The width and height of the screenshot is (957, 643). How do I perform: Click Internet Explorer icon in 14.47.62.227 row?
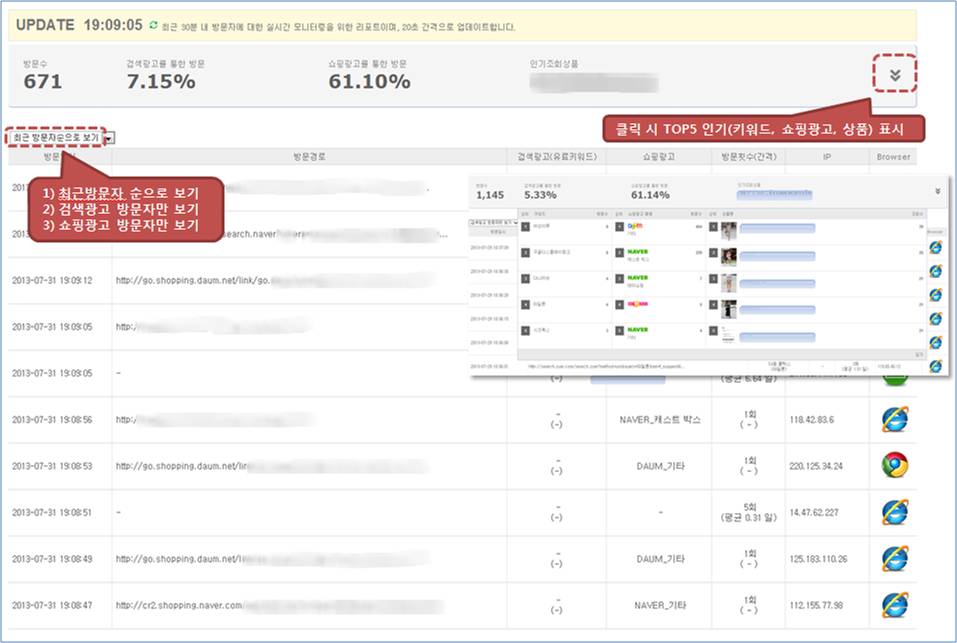tap(894, 512)
